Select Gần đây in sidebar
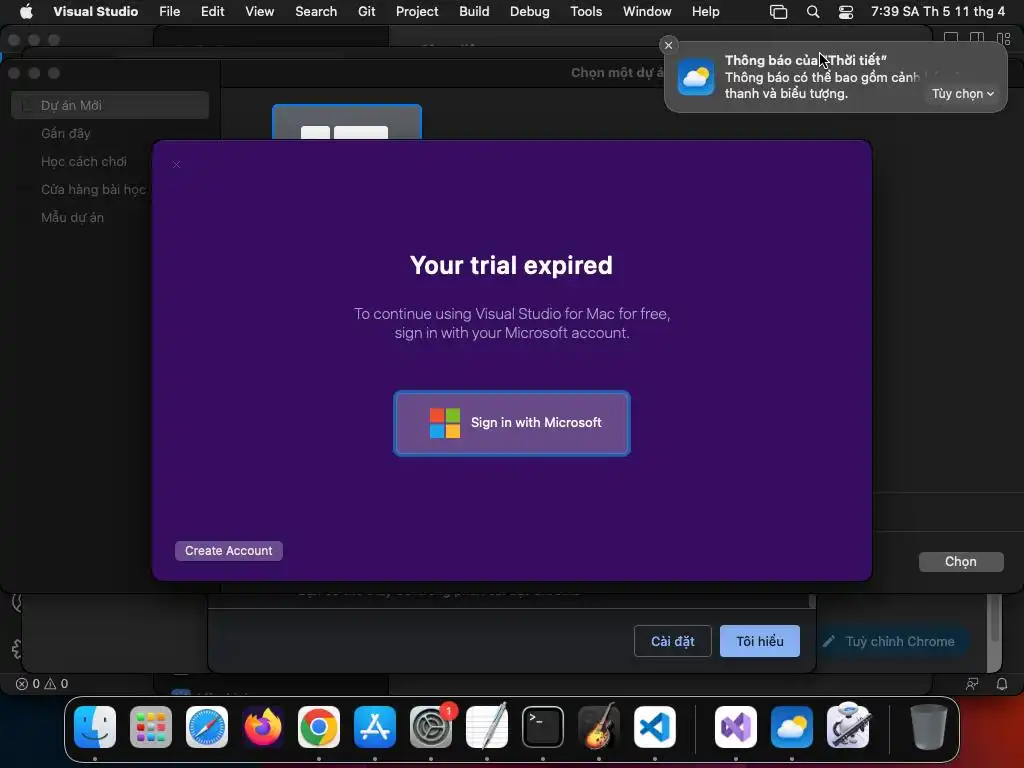1024x768 pixels. point(65,133)
